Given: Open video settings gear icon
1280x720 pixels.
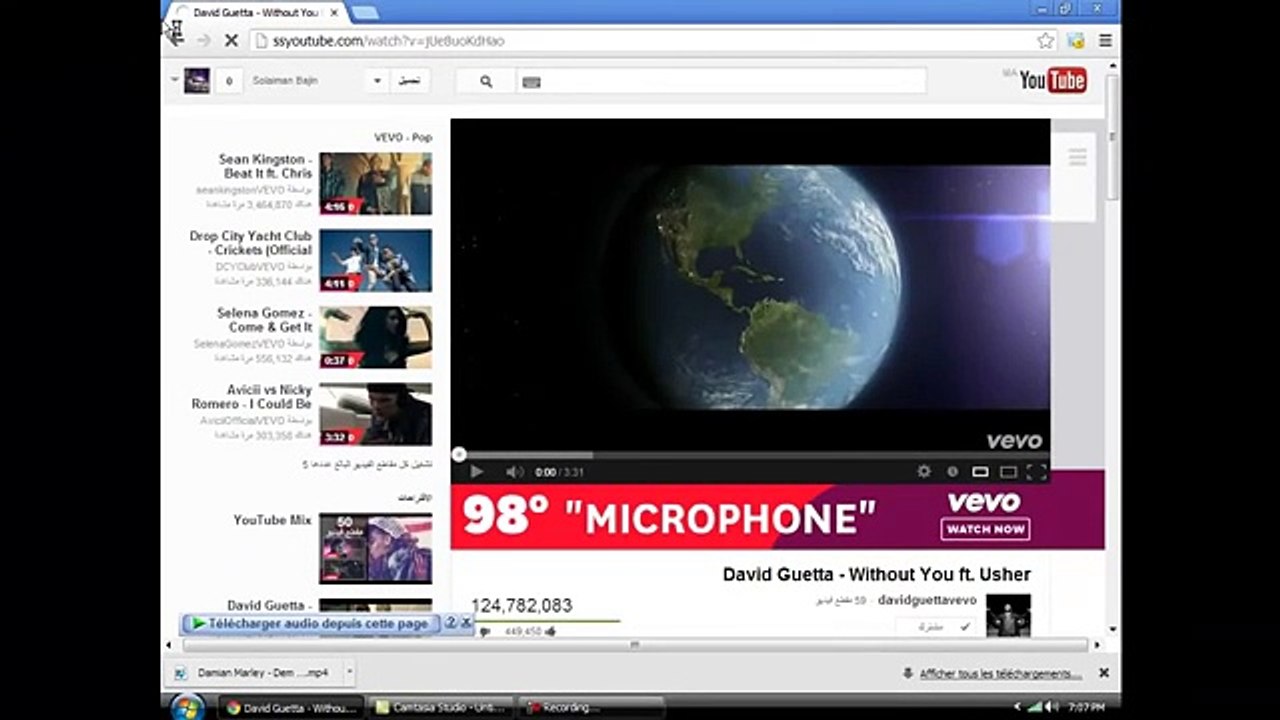Looking at the screenshot, I should (x=924, y=472).
